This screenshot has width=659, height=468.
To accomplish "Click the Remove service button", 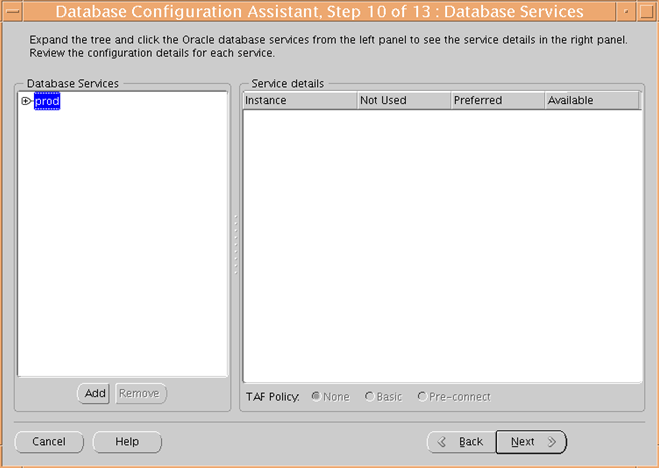I will 140,394.
